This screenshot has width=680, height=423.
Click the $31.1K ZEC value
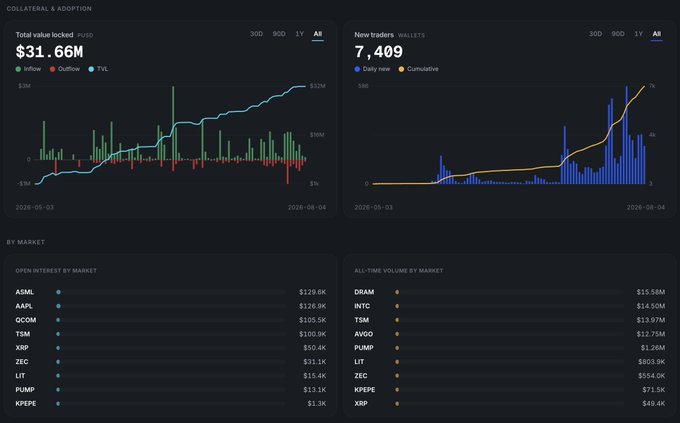point(314,361)
